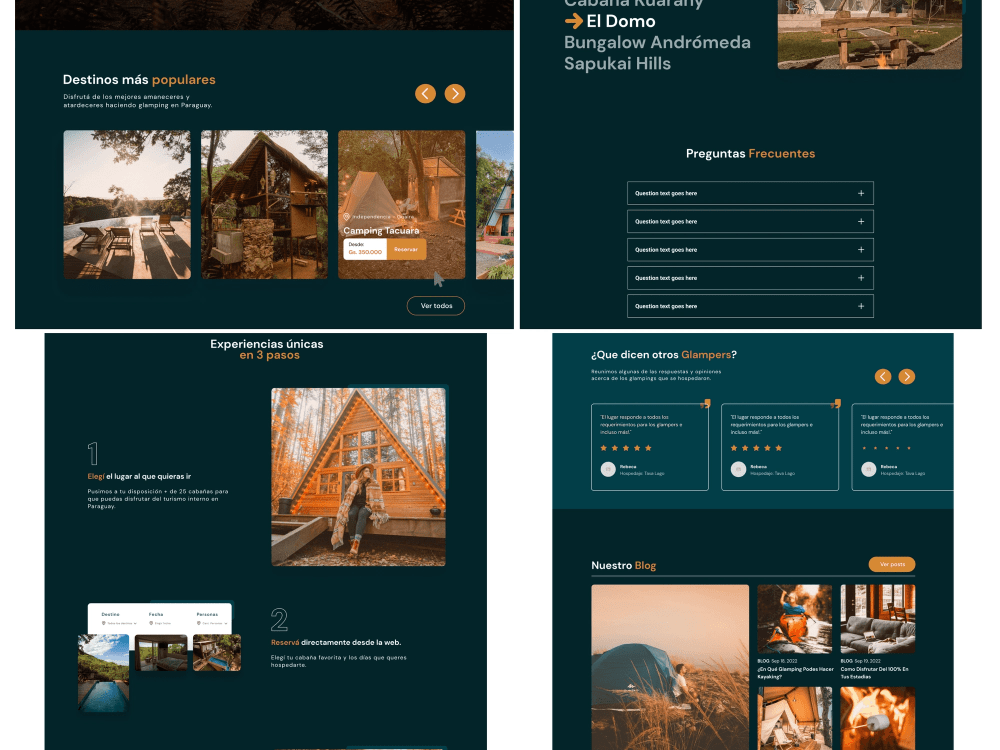The image size is (1000, 750).
Task: Click the right arrow in the Glampers testimonials section
Action: tap(906, 377)
